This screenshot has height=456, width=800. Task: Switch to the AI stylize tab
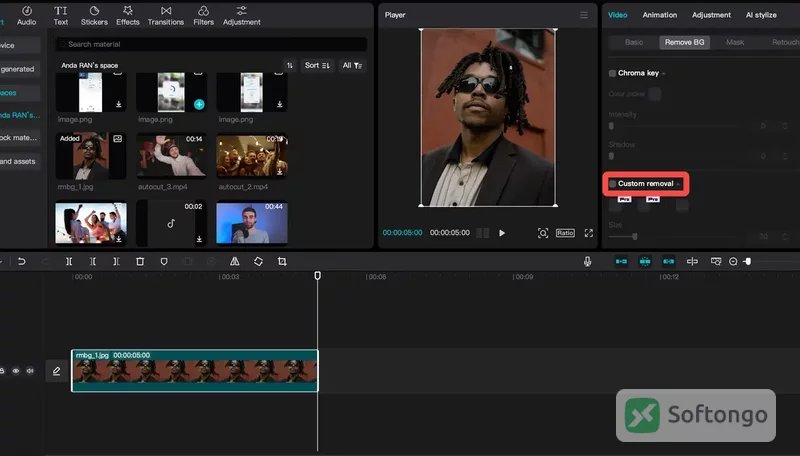coord(761,15)
